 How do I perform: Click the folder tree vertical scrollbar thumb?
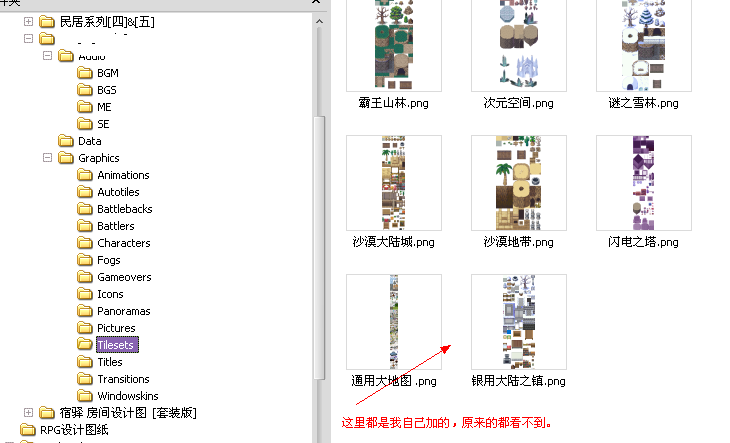pos(319,248)
